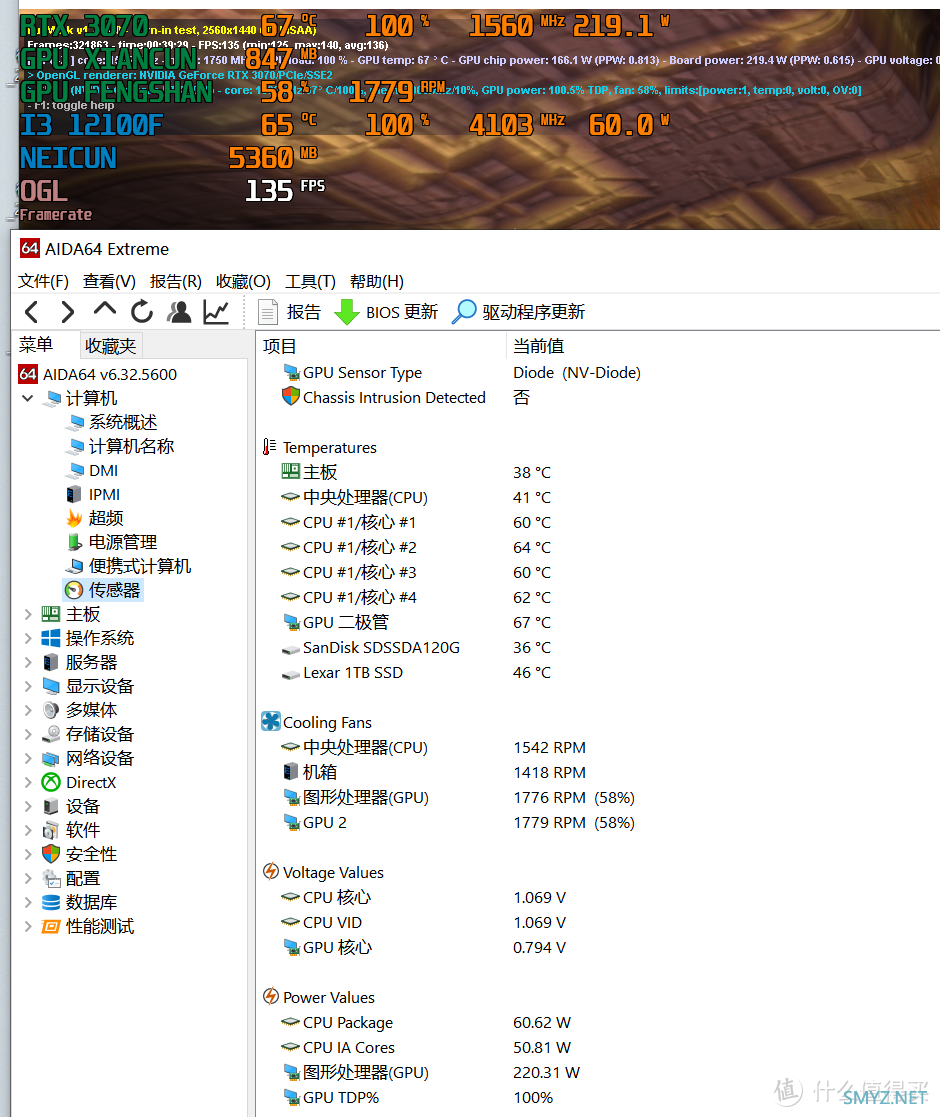Select 计算机名称 in the tree
Screen dimensions: 940x1117
tap(131, 447)
